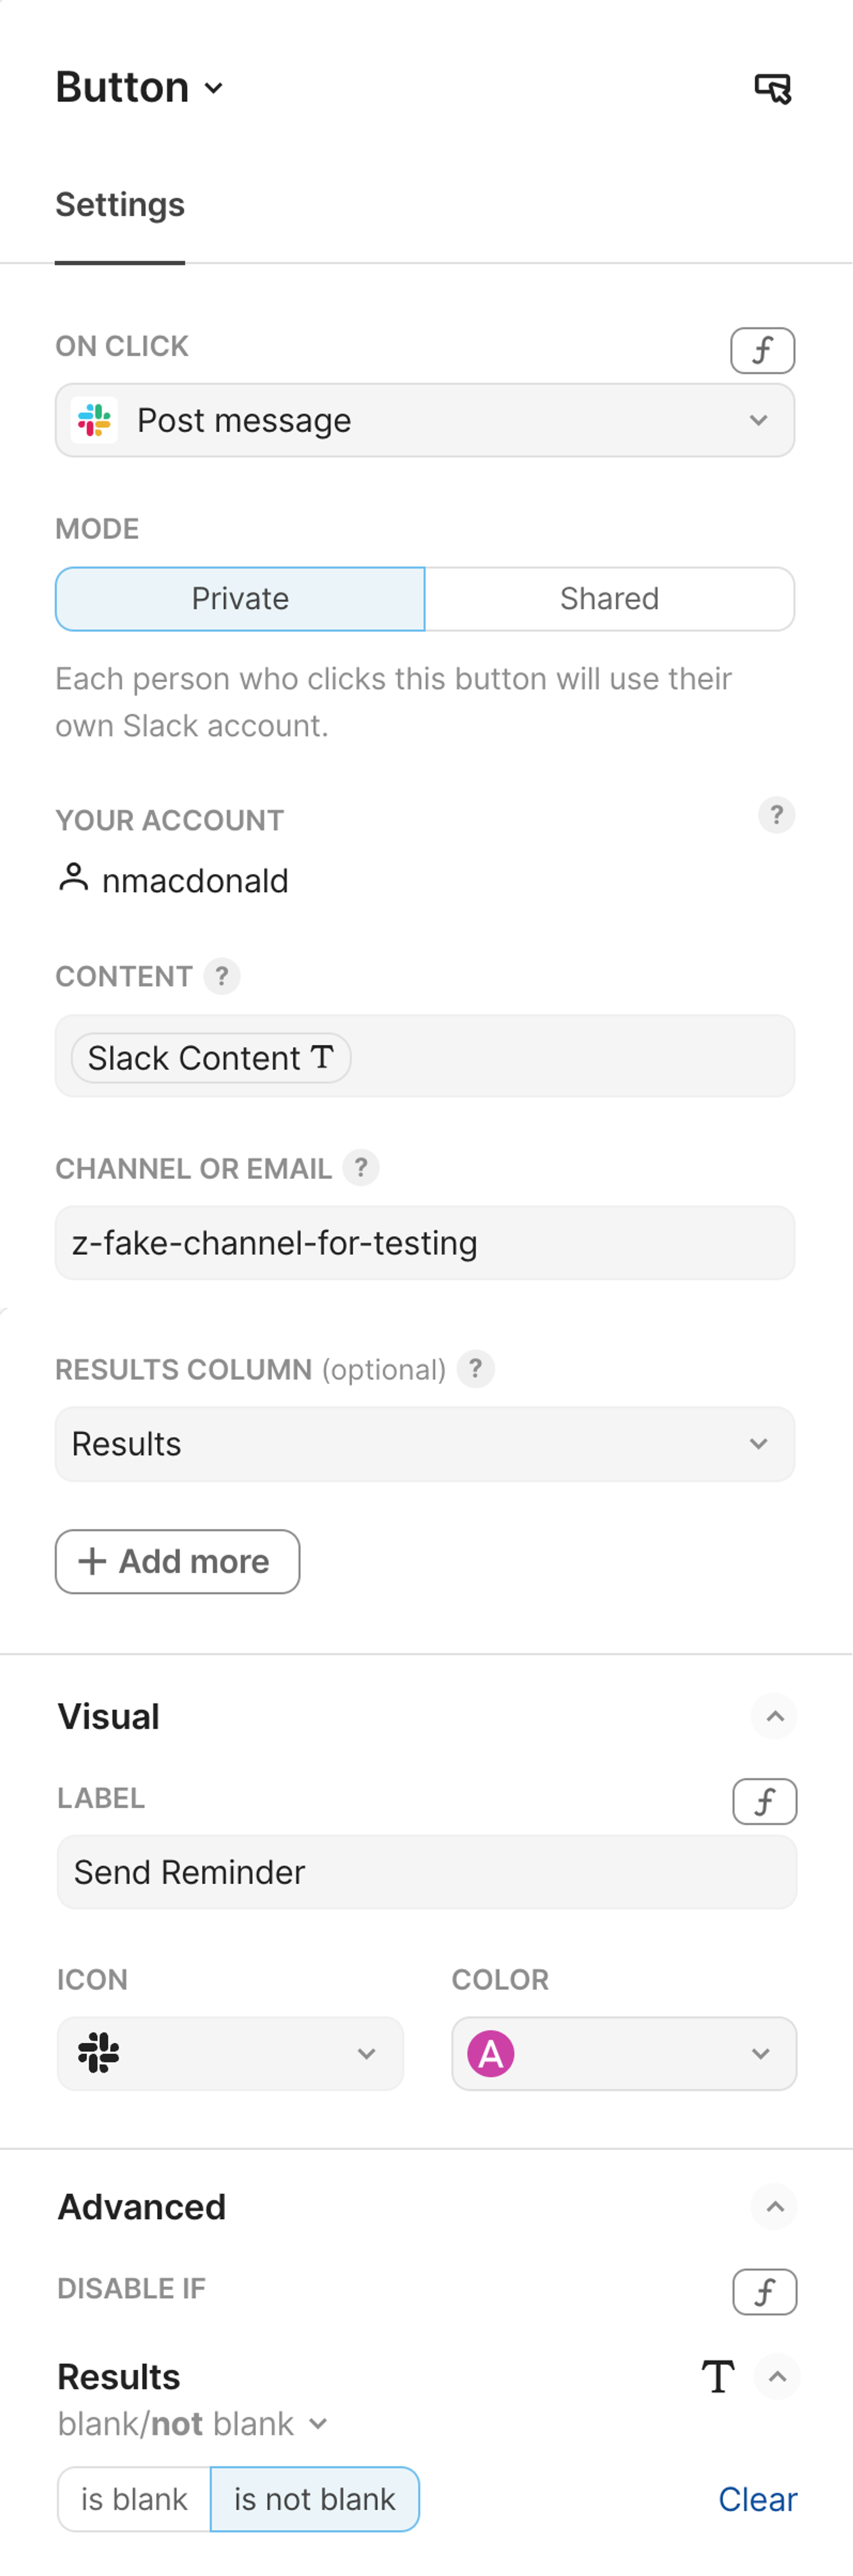
Task: Open the Color picker with pink swatch
Action: (x=624, y=2054)
